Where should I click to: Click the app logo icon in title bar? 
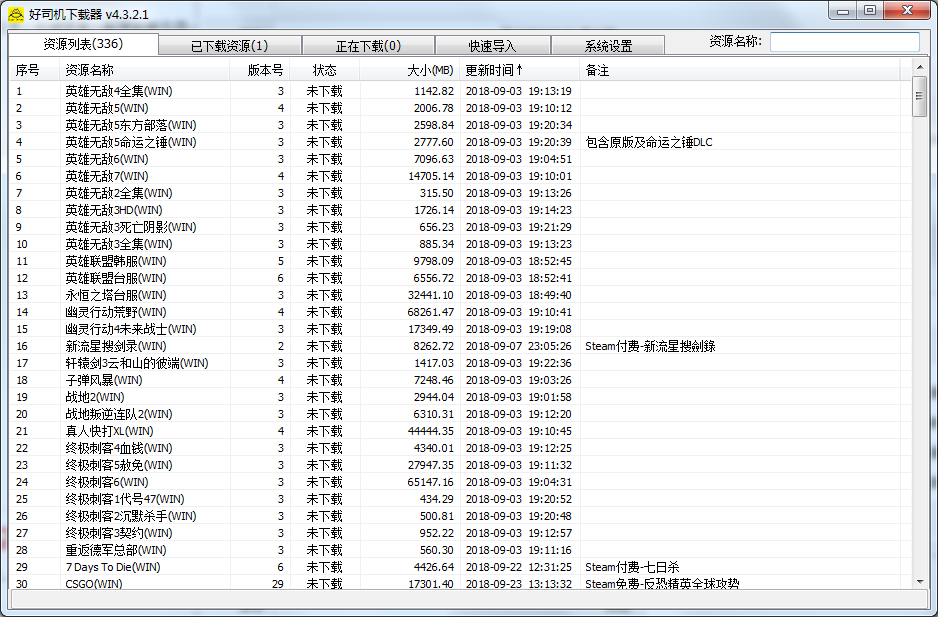[16, 14]
